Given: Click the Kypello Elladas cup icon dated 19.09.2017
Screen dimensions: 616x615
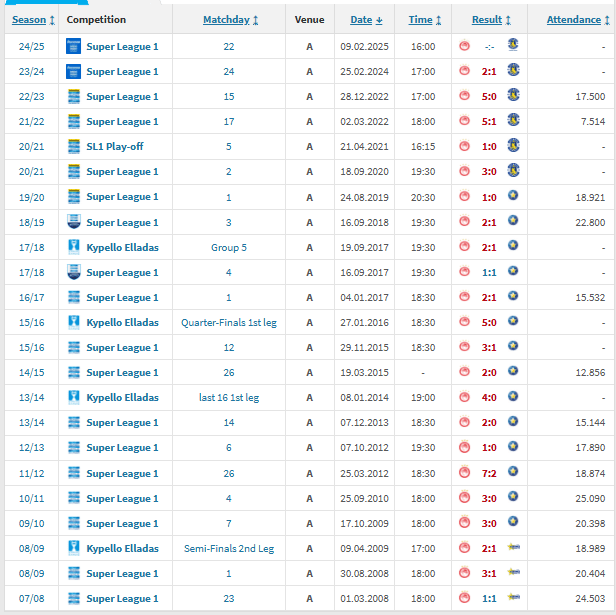Looking at the screenshot, I should (x=73, y=247).
